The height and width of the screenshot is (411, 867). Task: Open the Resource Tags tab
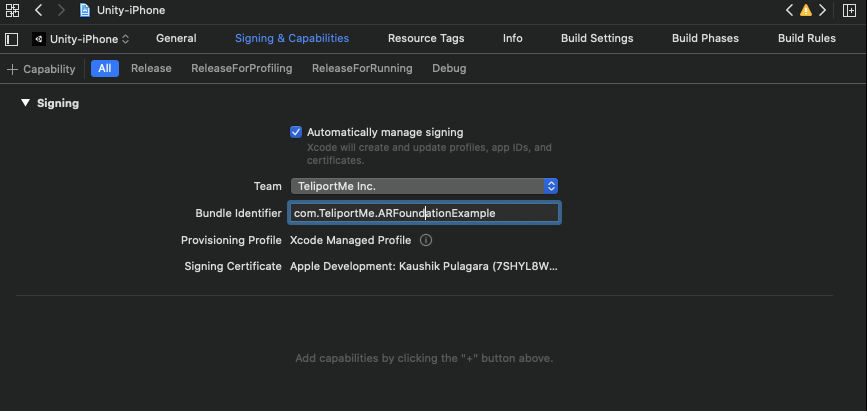[x=426, y=38]
